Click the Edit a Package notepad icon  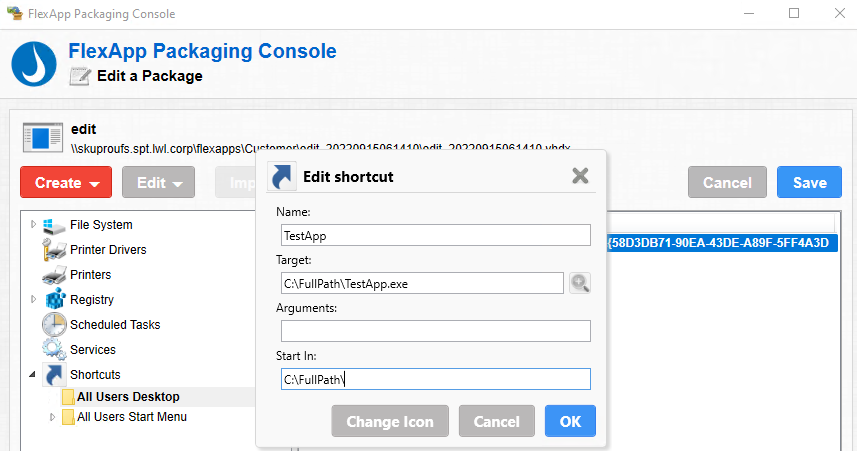[80, 76]
